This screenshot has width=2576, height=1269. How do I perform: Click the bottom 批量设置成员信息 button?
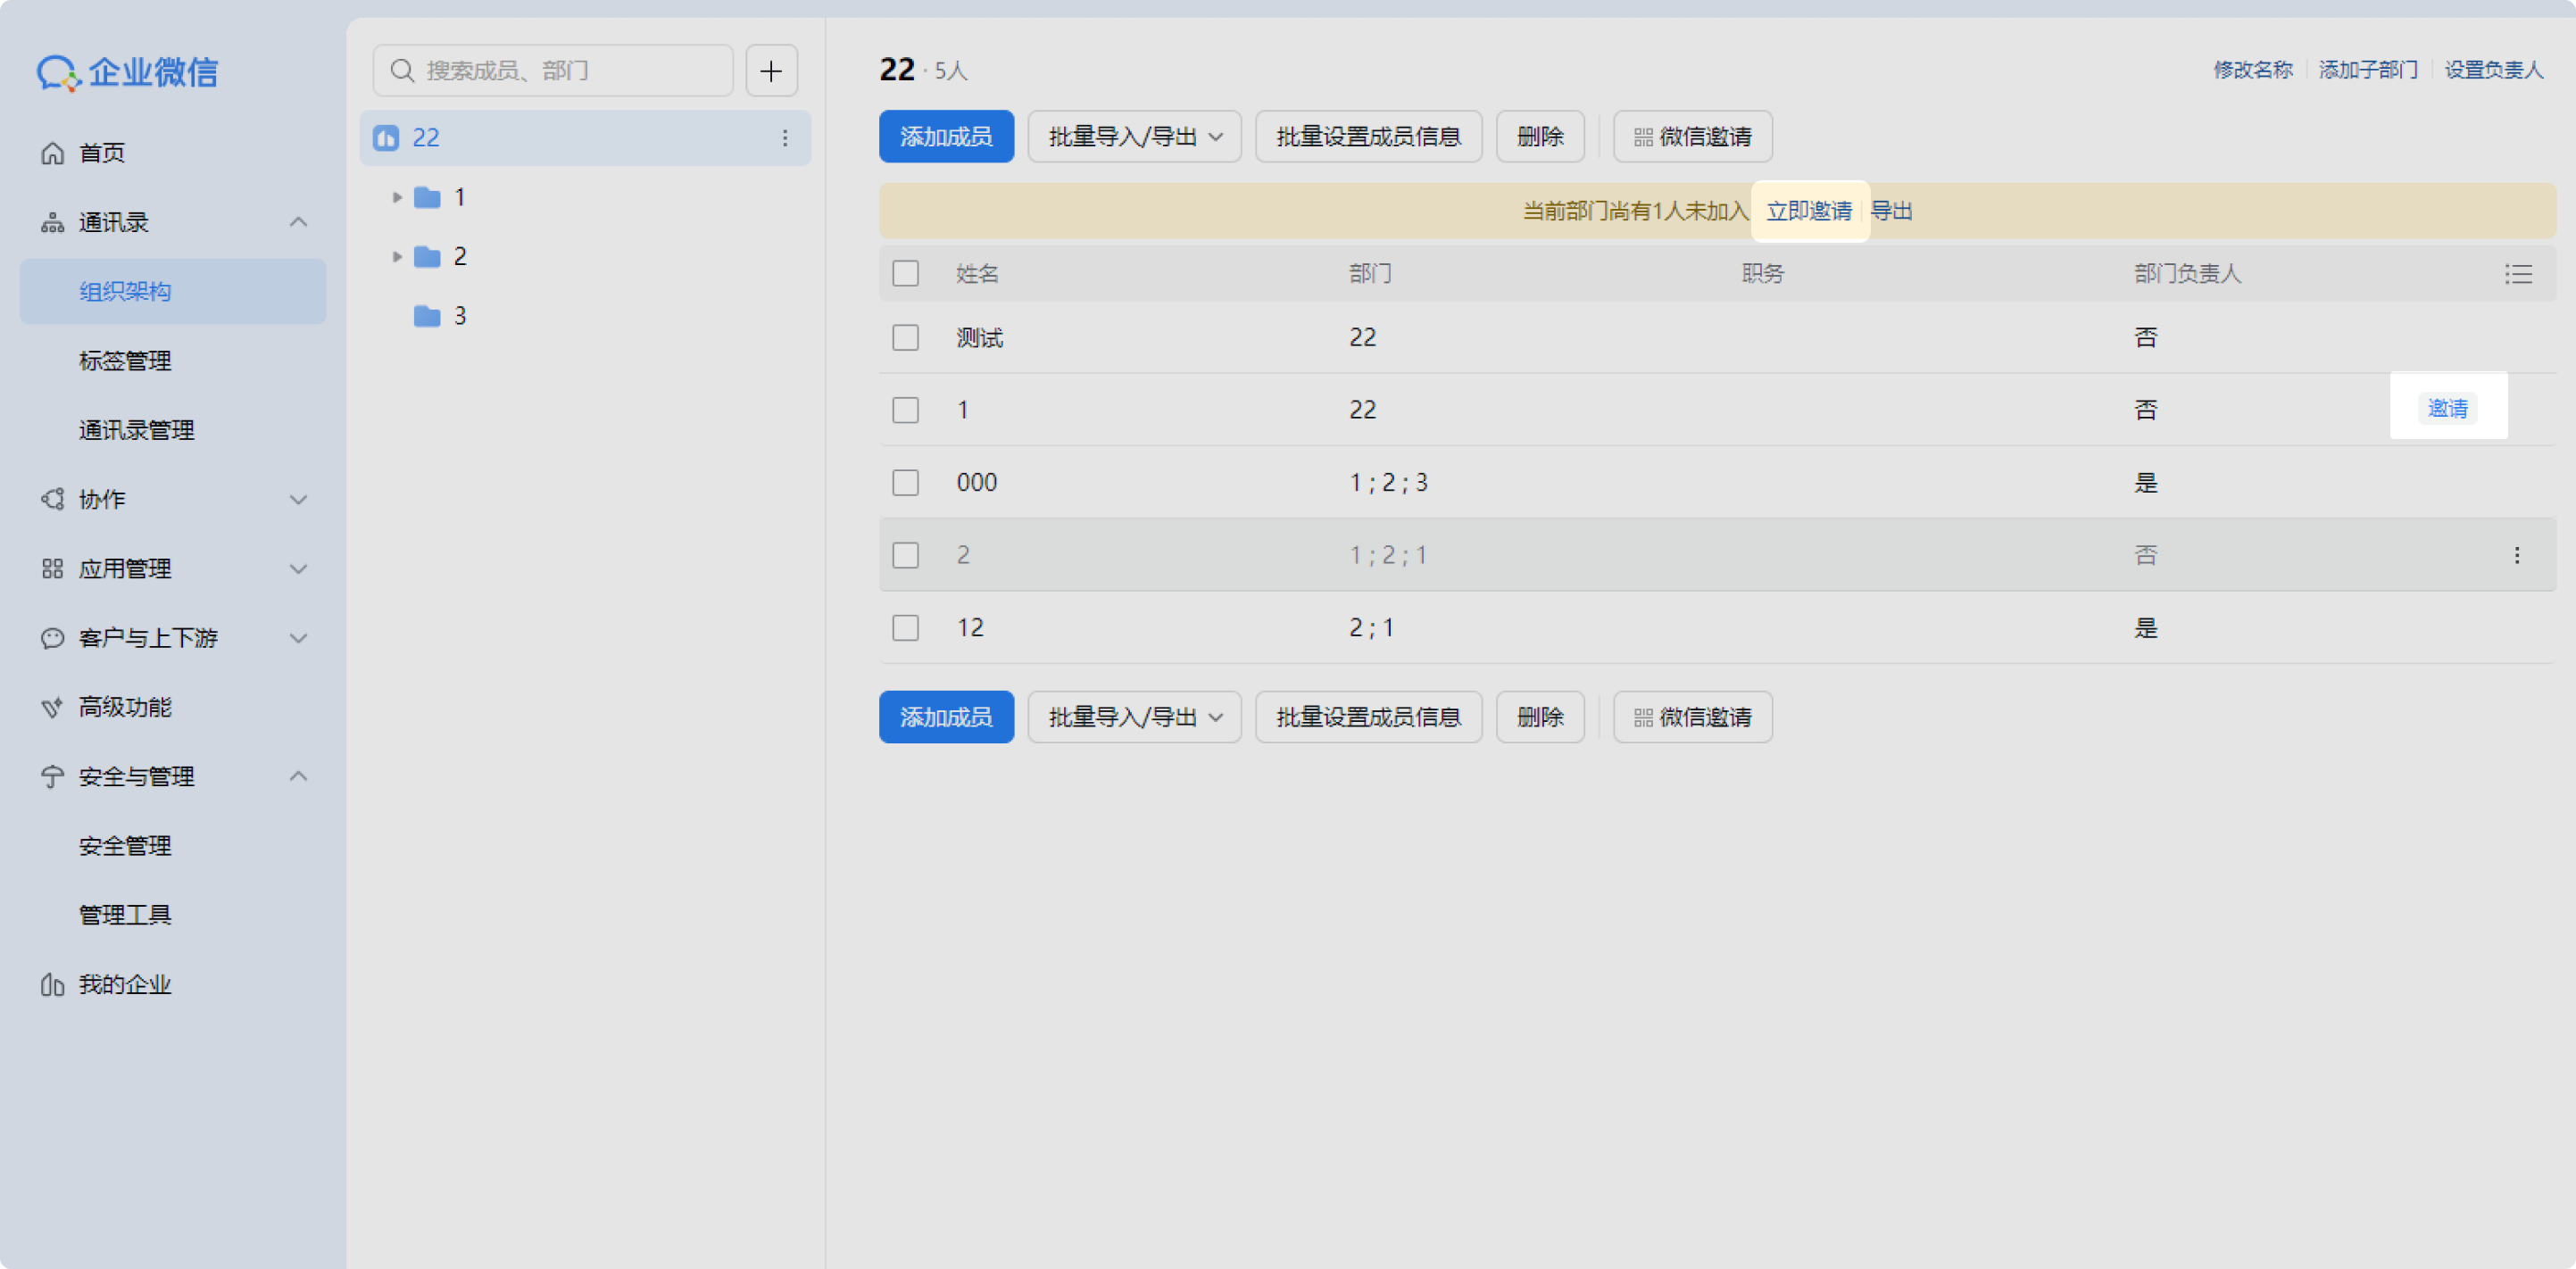click(1368, 717)
